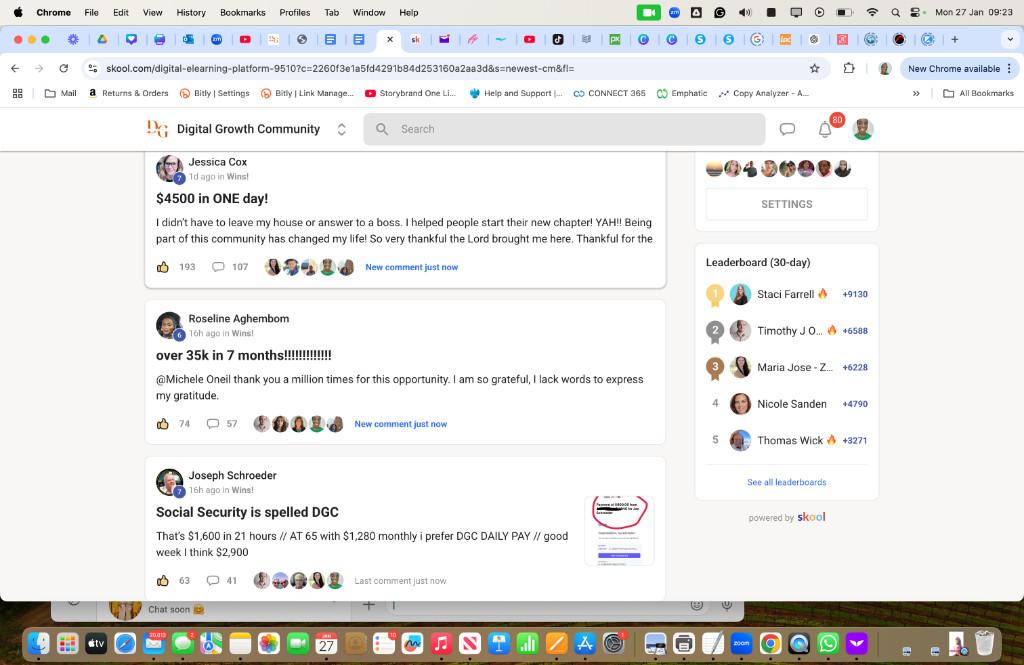Open the See all leaderboards link

(786, 482)
